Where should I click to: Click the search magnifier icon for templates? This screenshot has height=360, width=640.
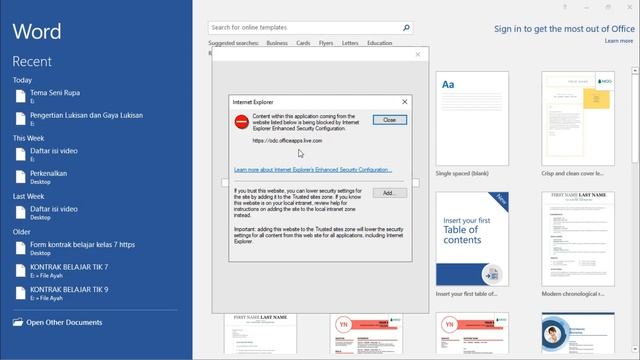(x=406, y=28)
